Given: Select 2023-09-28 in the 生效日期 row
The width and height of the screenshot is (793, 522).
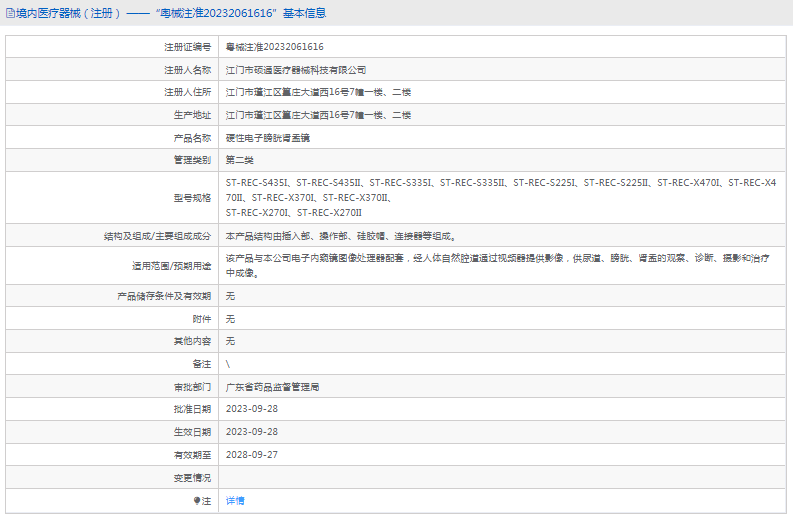Looking at the screenshot, I should click(252, 432).
